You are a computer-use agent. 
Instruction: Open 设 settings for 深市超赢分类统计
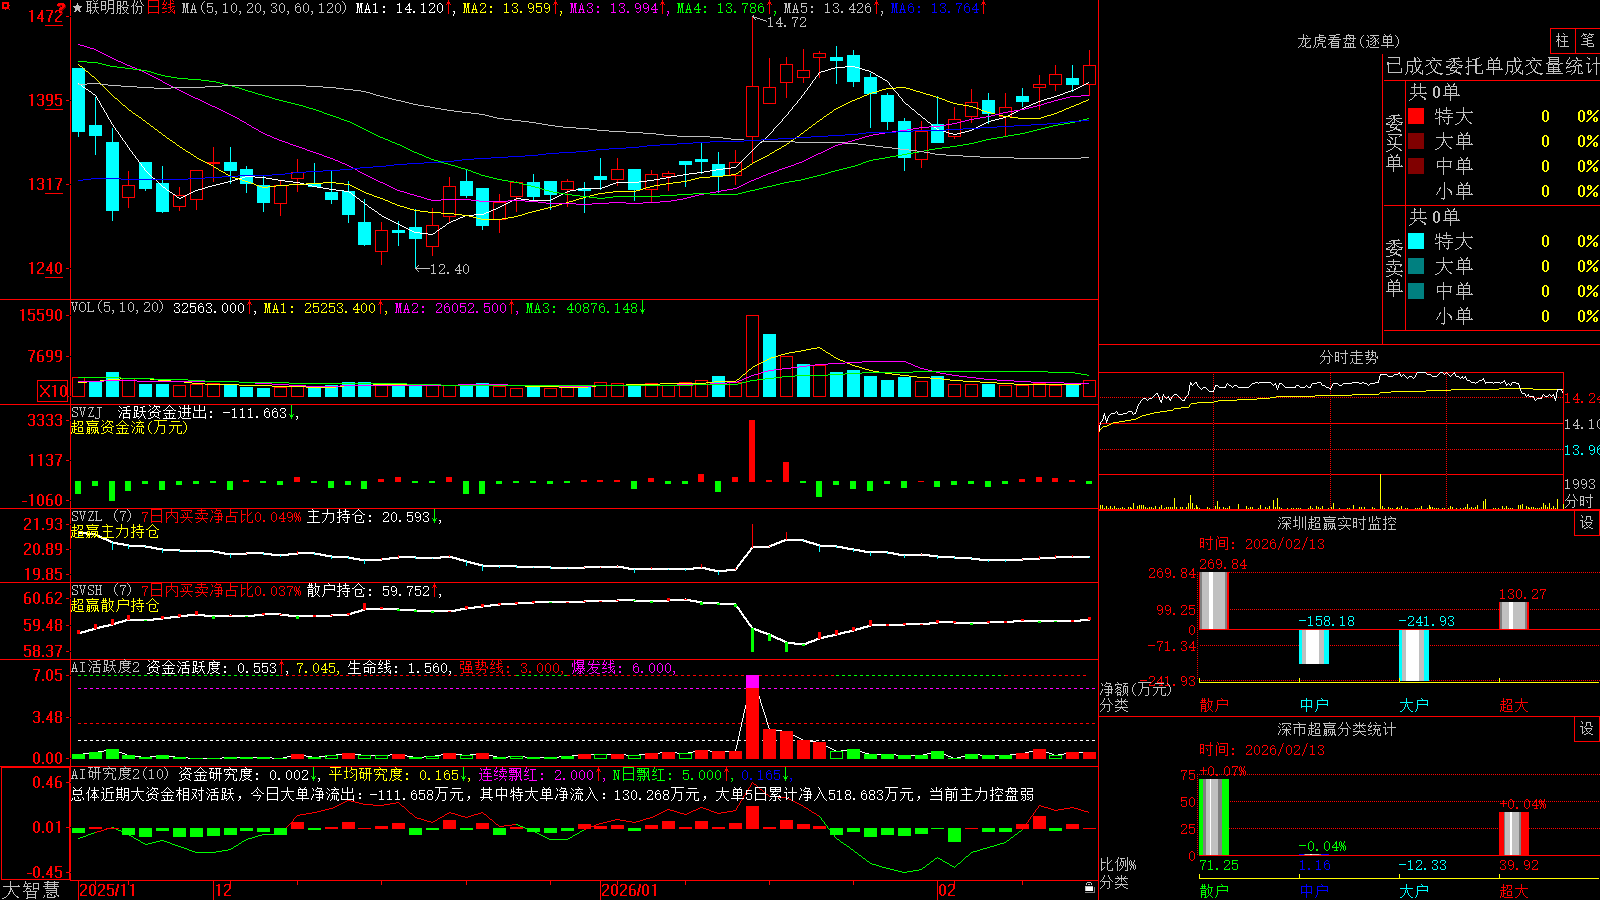click(1587, 729)
